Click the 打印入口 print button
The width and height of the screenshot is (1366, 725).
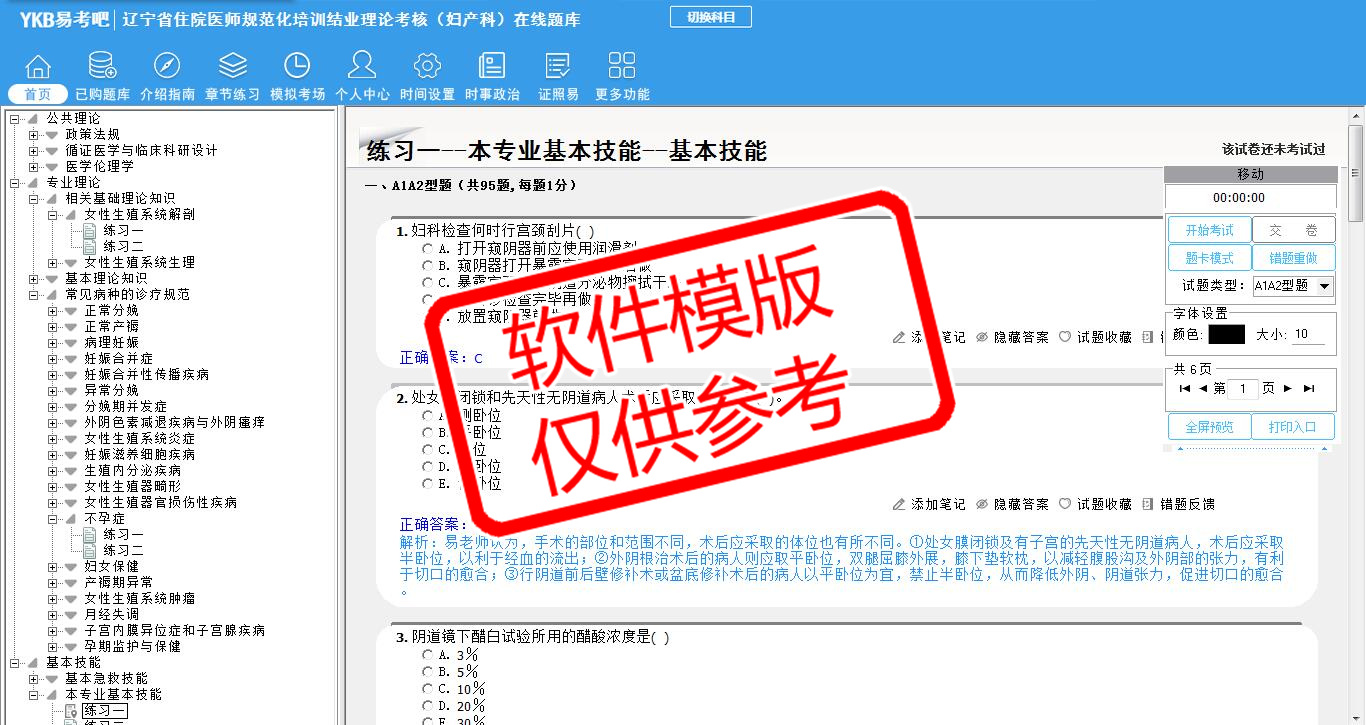point(1293,427)
